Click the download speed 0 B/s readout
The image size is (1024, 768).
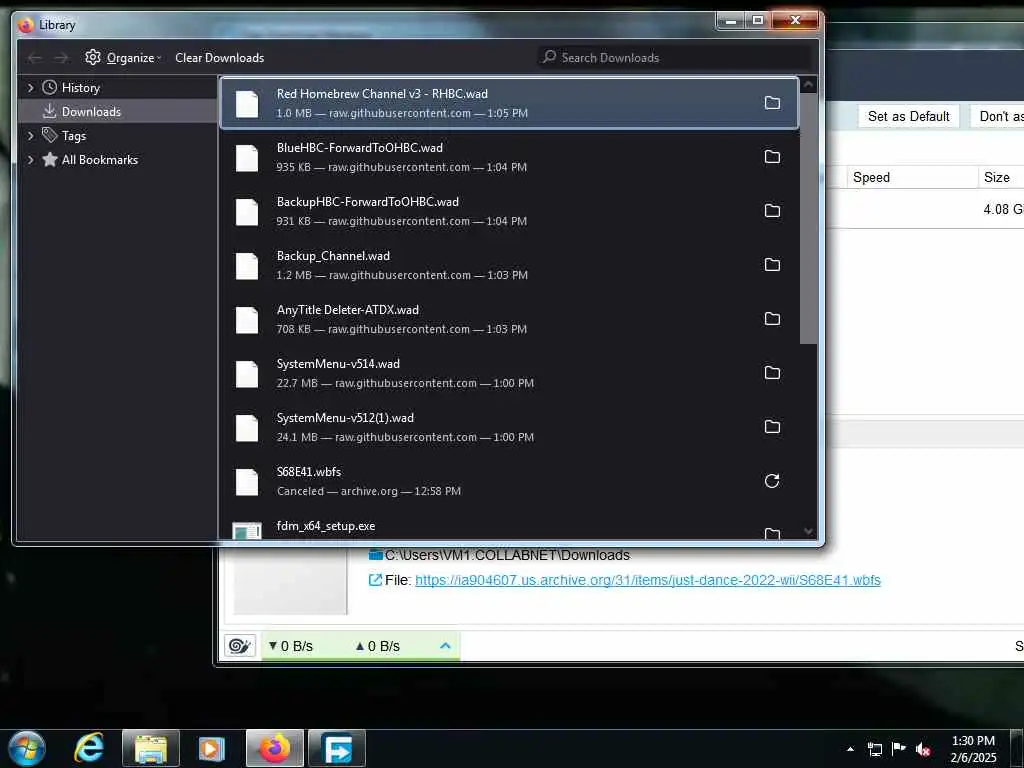(x=291, y=646)
